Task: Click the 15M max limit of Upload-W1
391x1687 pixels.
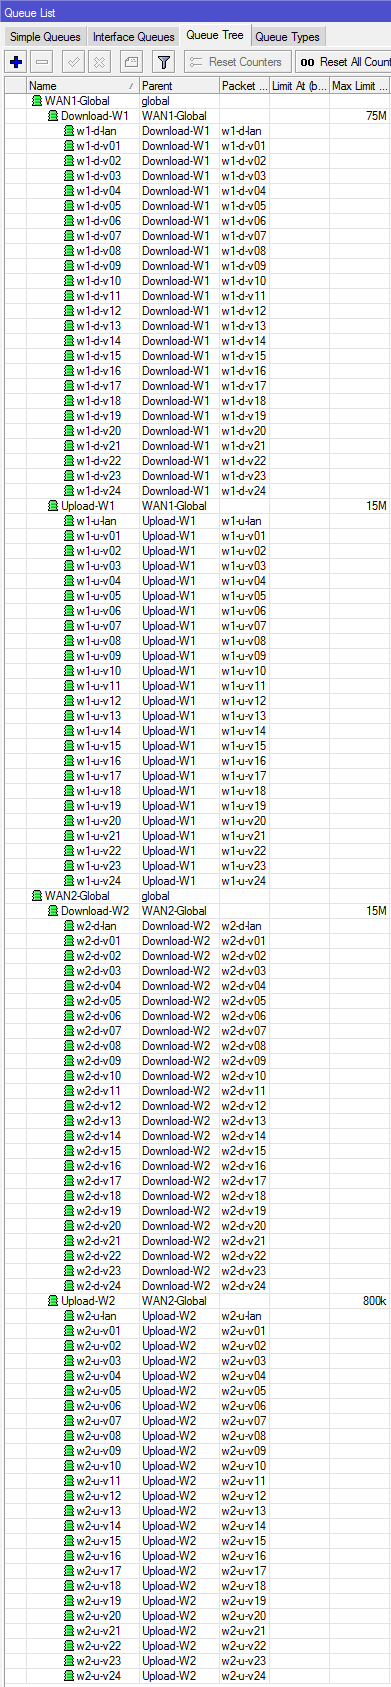Action: [x=376, y=506]
